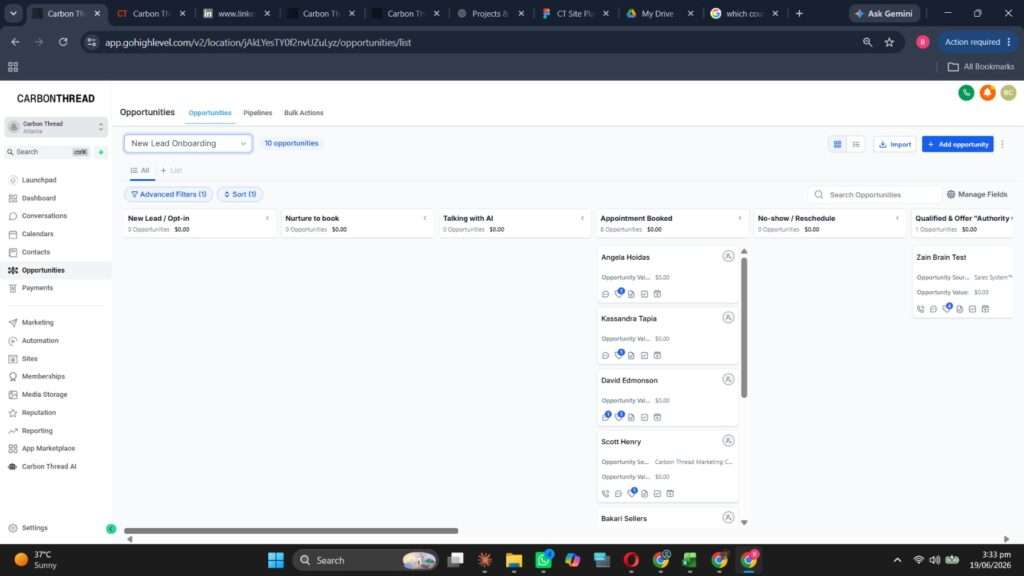Open Appointment Booked column menu
1024x576 pixels.
[x=739, y=218]
